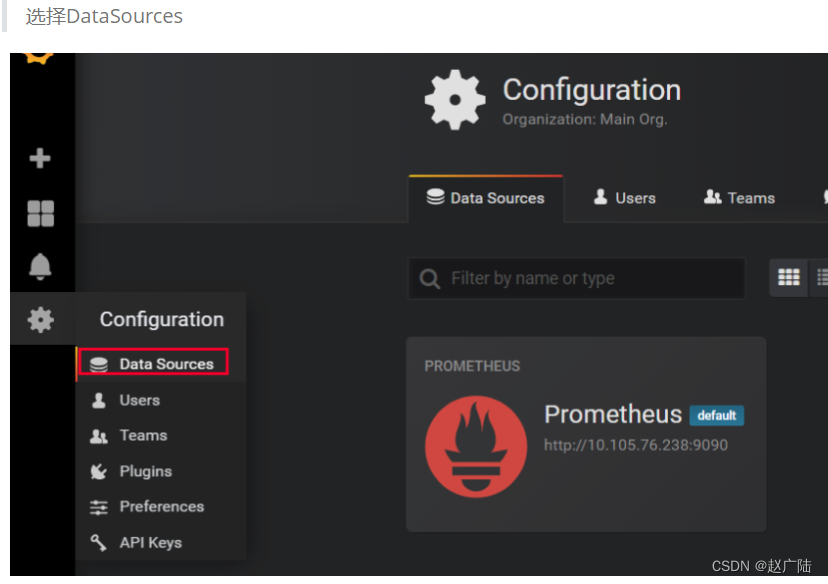This screenshot has height=584, width=828.
Task: Click the search magnifier icon in filter box
Action: pos(429,278)
